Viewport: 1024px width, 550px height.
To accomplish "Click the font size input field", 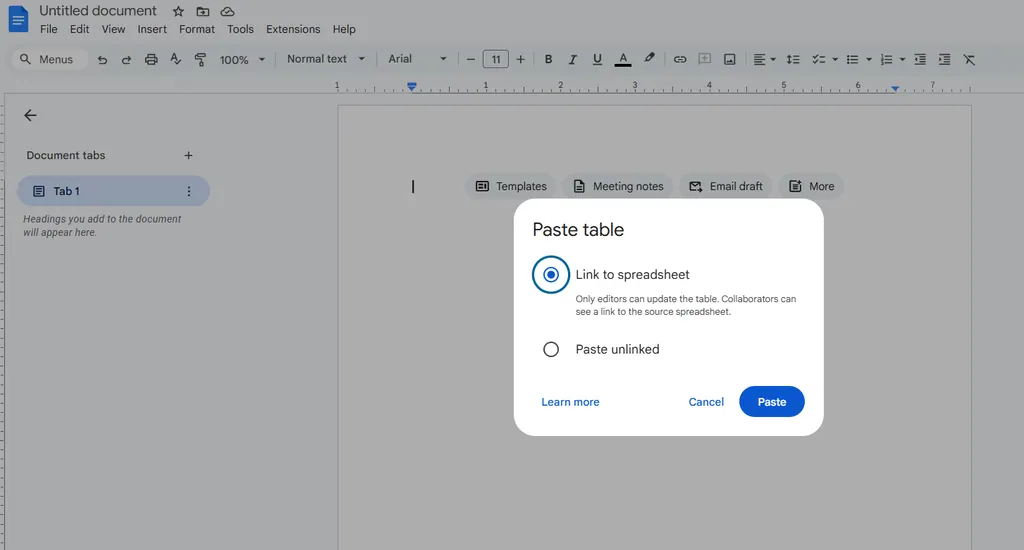I will (x=495, y=60).
